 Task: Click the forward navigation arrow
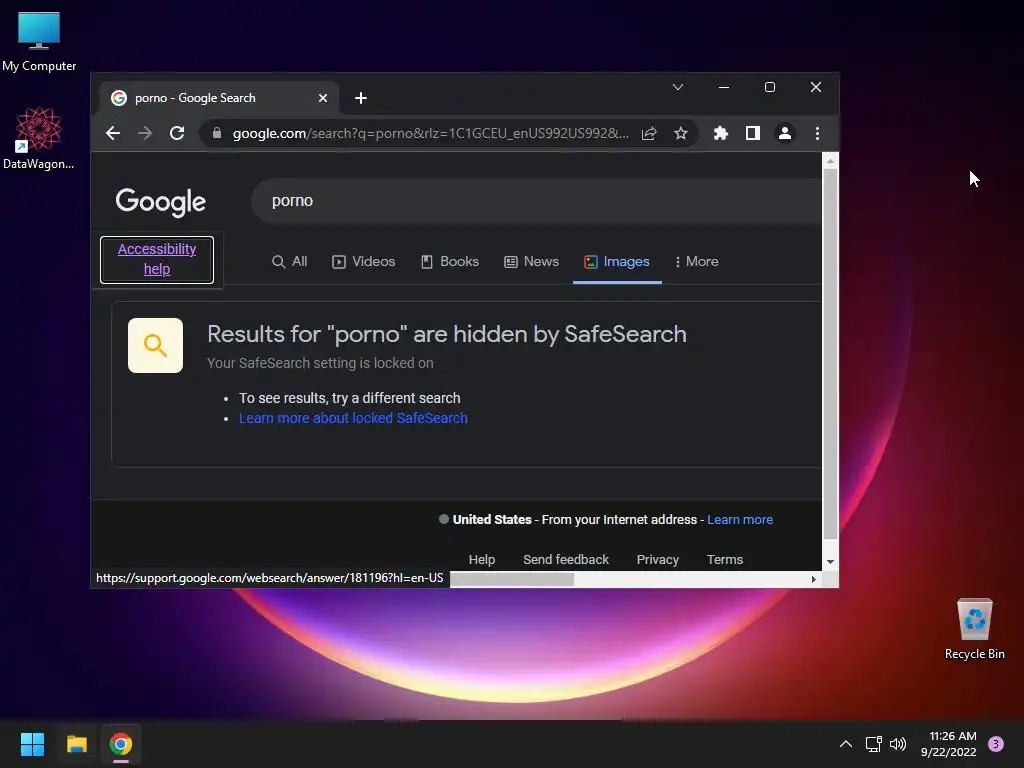coord(145,133)
